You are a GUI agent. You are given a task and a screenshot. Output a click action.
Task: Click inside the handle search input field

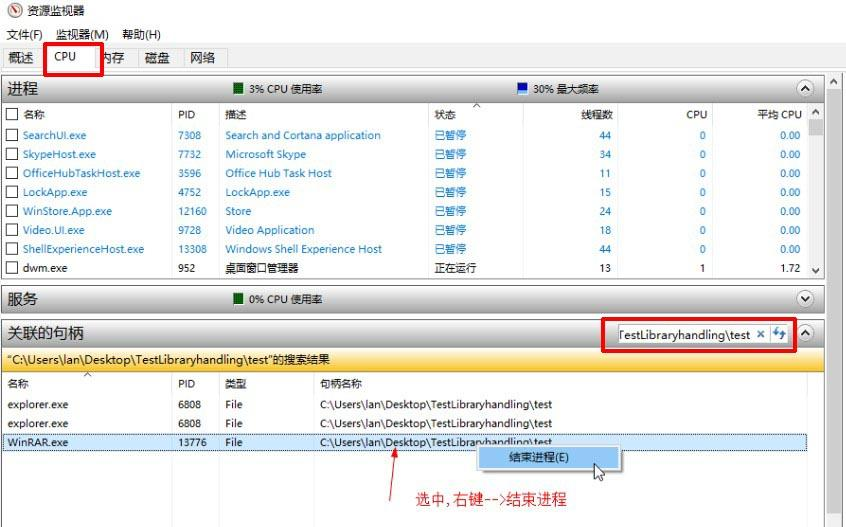point(684,334)
